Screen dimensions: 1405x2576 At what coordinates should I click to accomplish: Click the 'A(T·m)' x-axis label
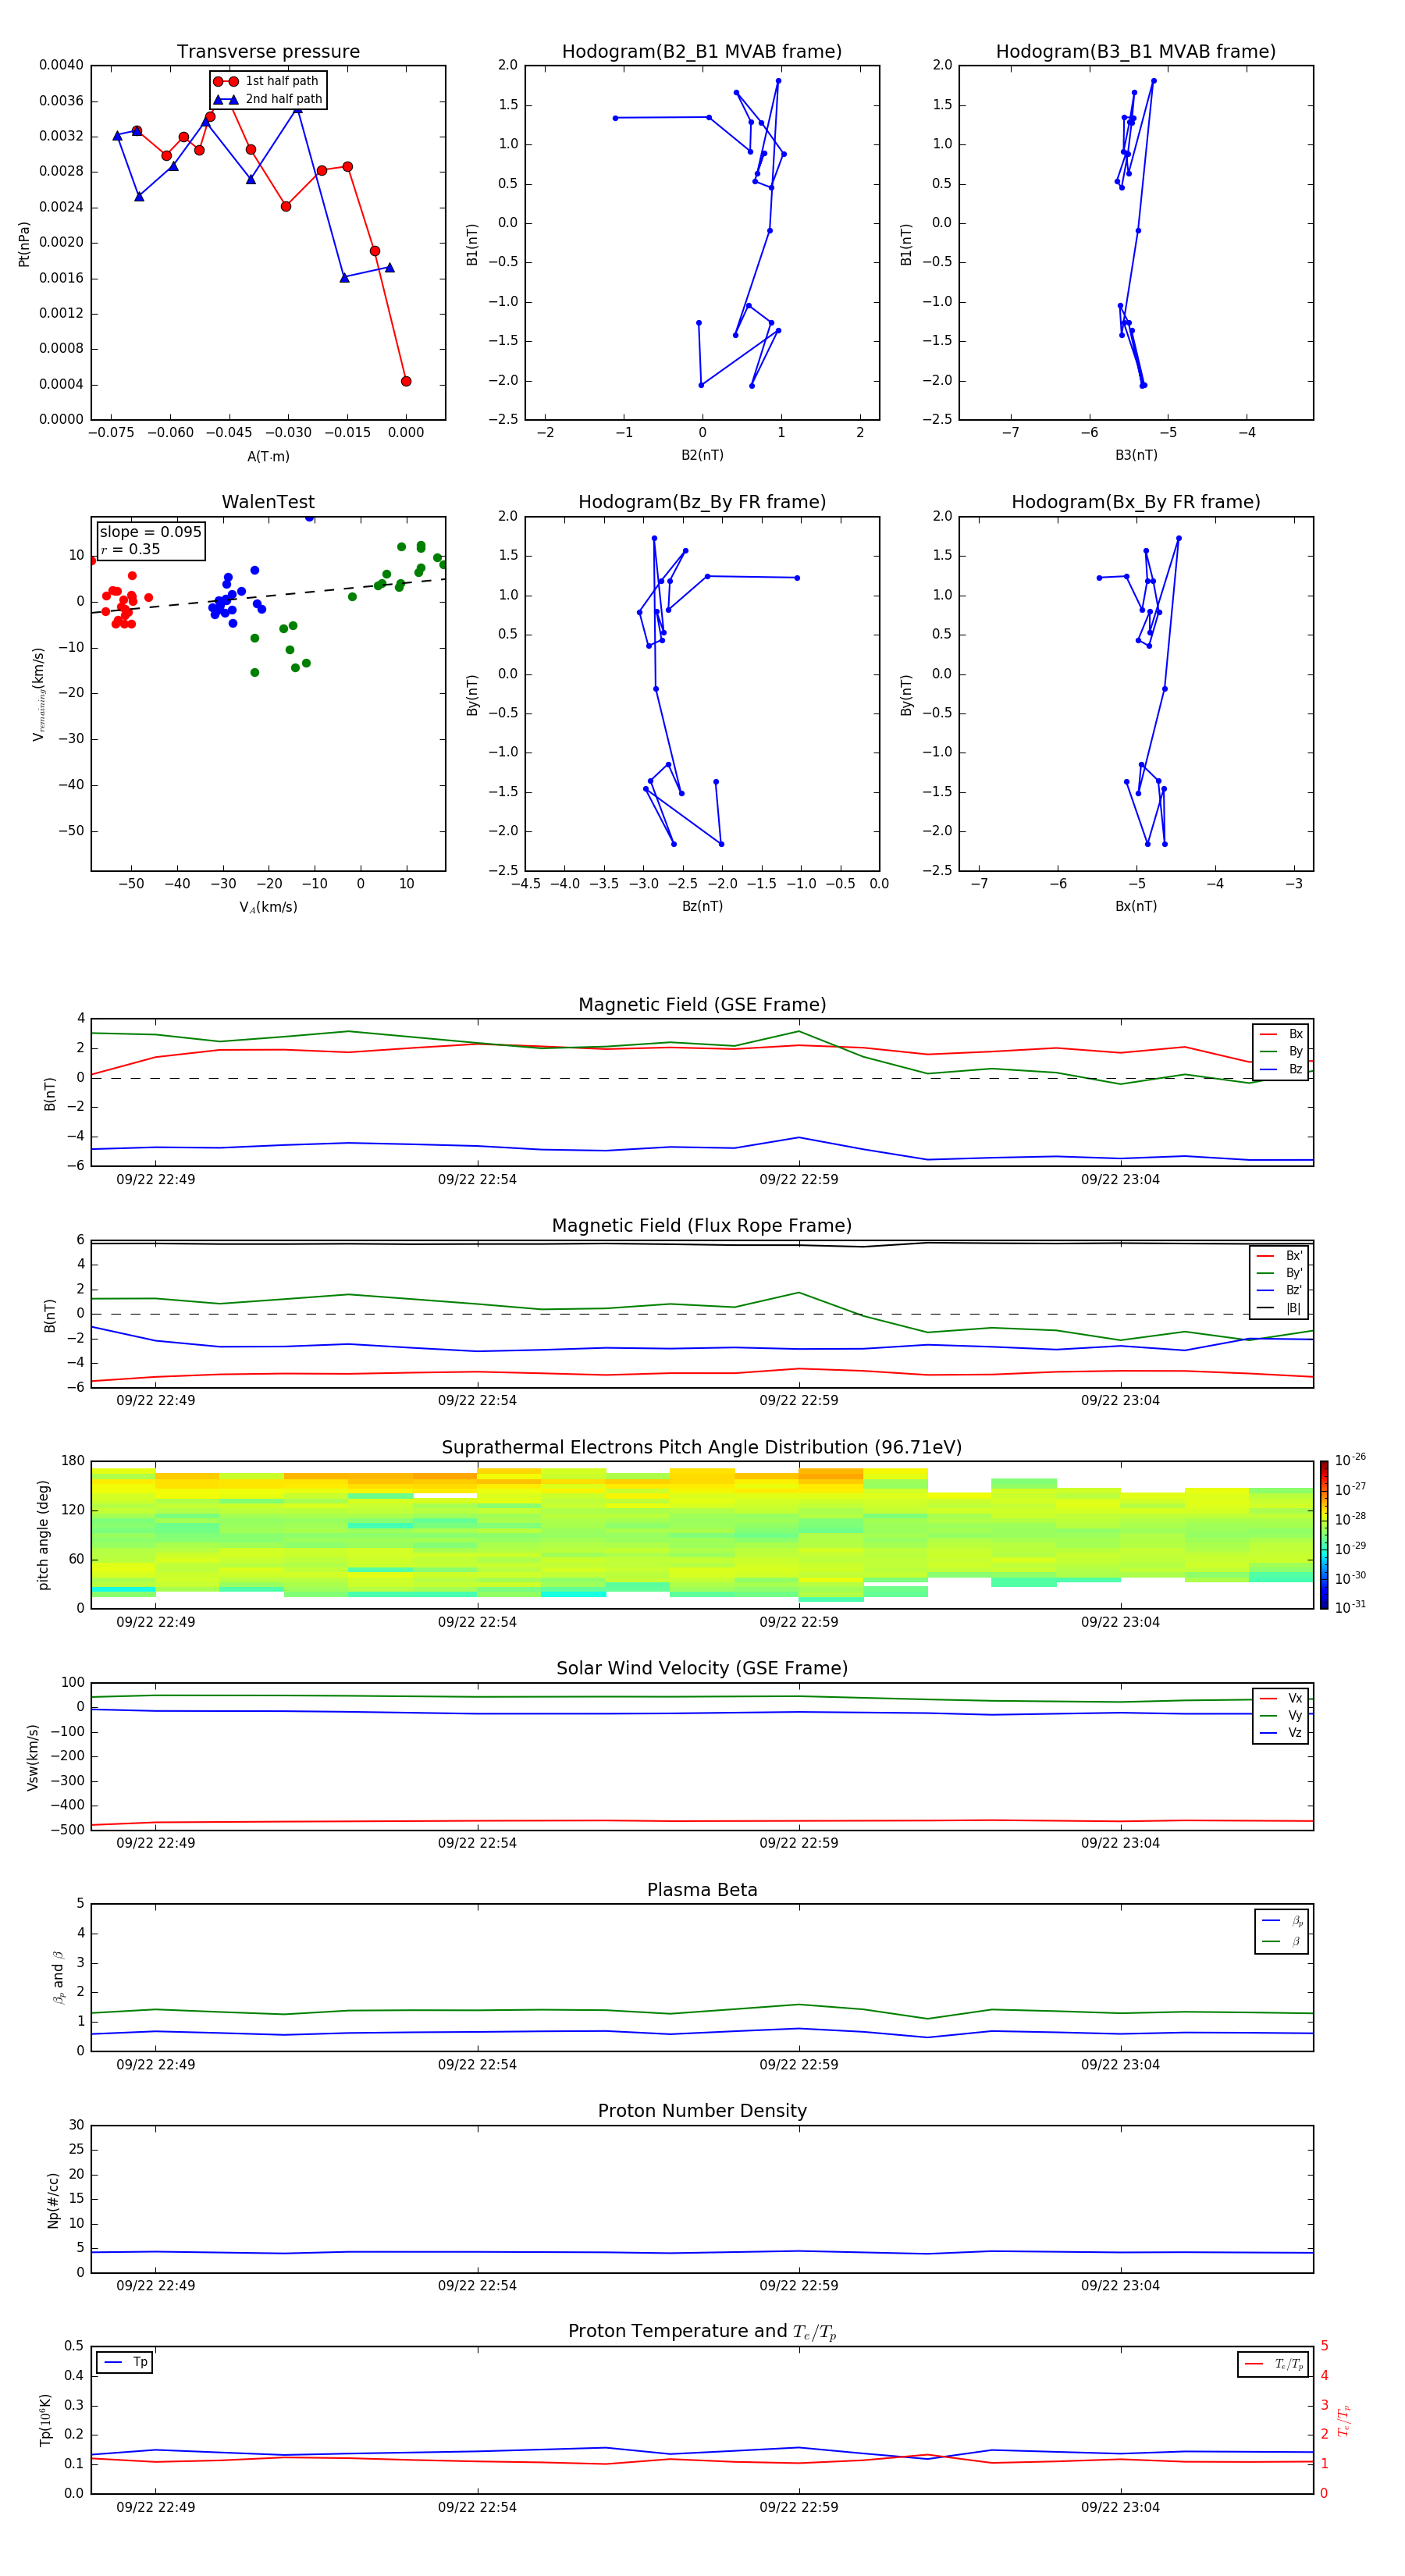[268, 456]
